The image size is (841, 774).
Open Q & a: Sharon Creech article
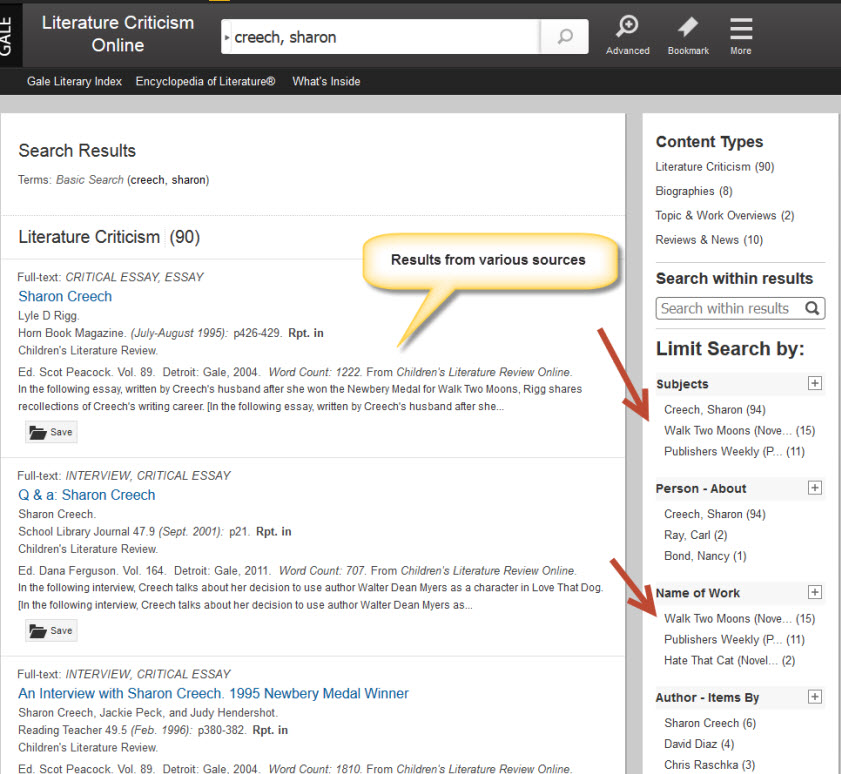pos(86,495)
